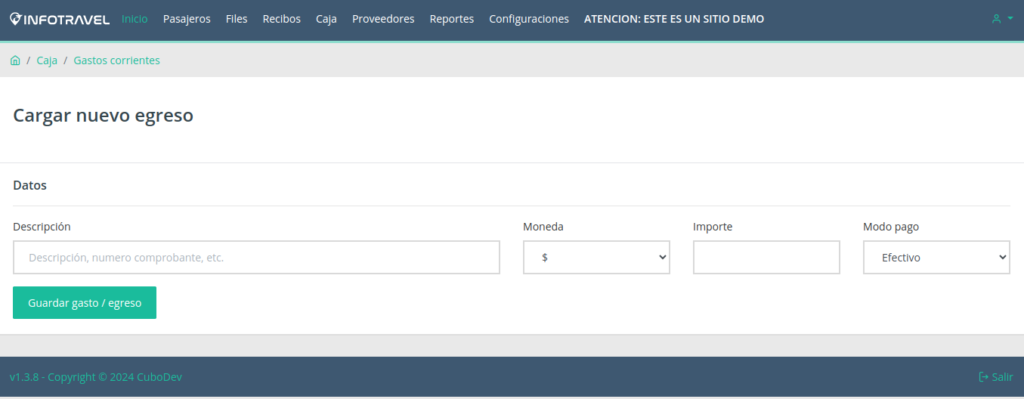Open the Pasajeros menu
The width and height of the screenshot is (1024, 399).
point(187,19)
